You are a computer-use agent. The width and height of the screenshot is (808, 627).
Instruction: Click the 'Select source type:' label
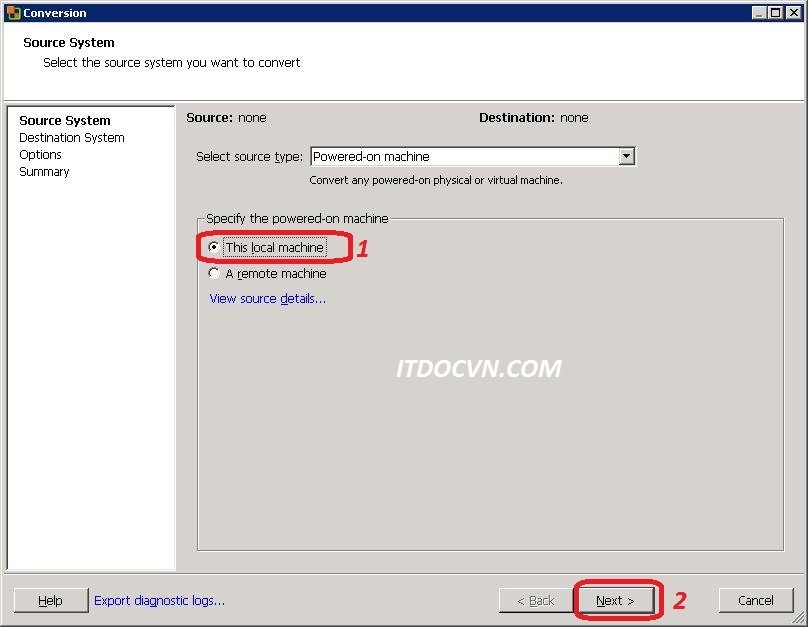(249, 156)
